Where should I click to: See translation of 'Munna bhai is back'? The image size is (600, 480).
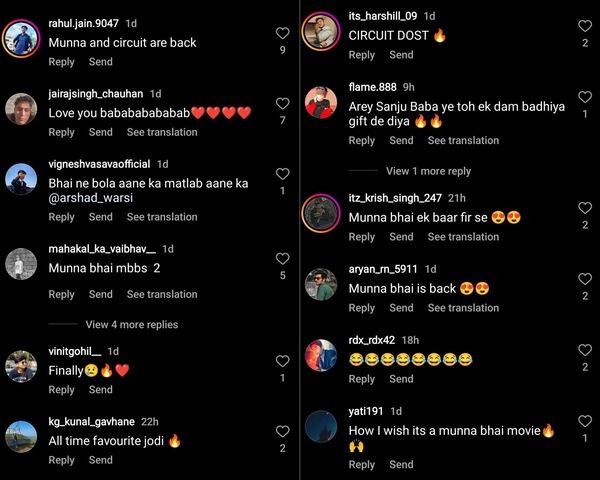tap(463, 308)
